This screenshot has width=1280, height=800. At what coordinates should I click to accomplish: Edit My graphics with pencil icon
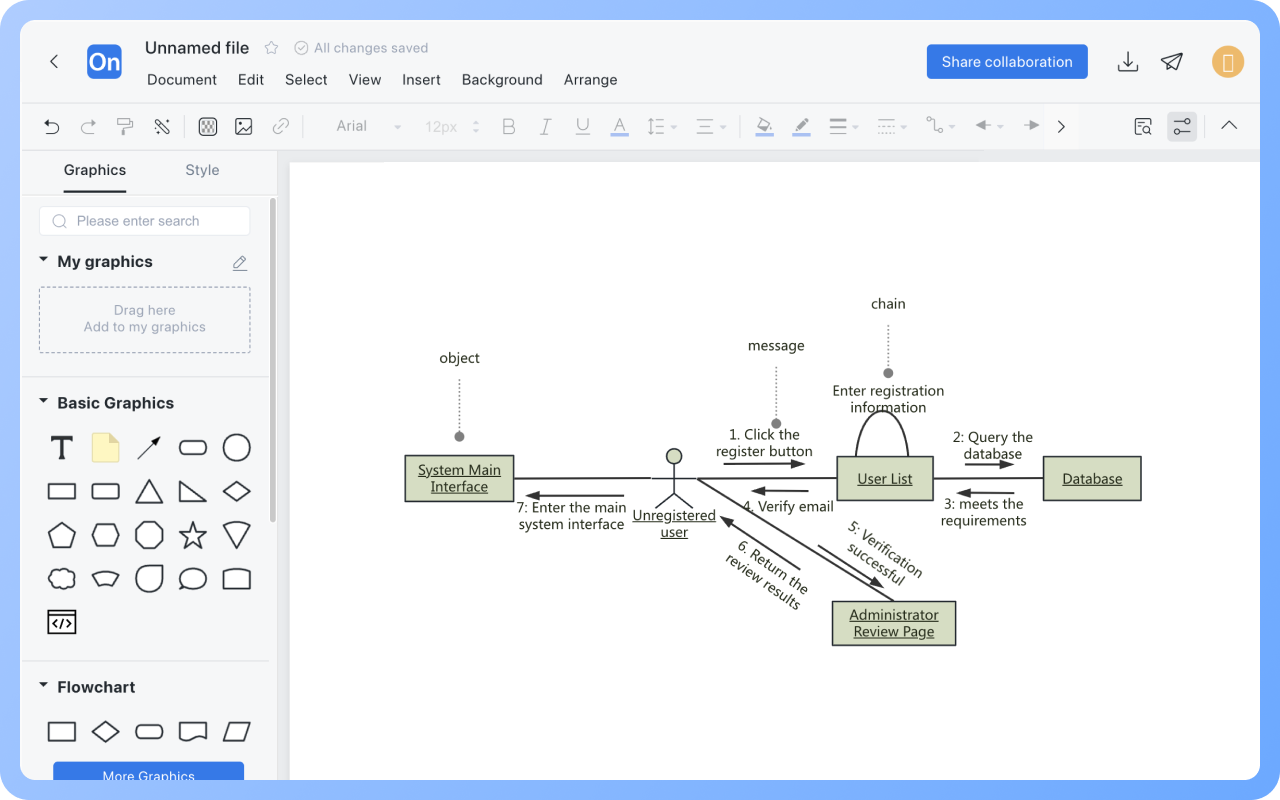click(240, 263)
